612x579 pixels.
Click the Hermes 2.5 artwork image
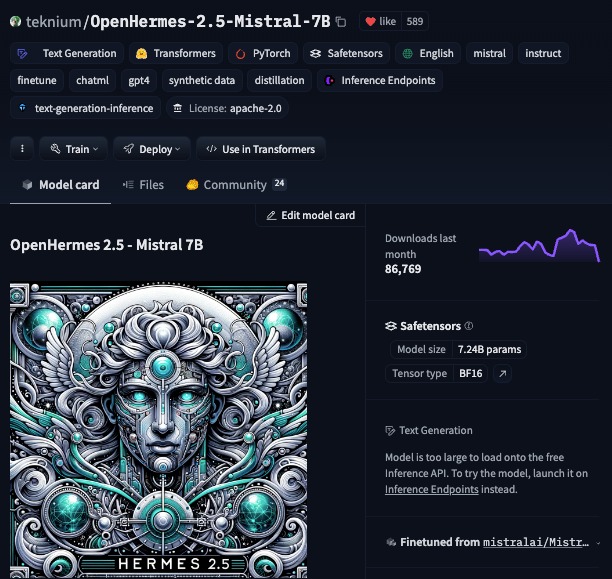158,430
